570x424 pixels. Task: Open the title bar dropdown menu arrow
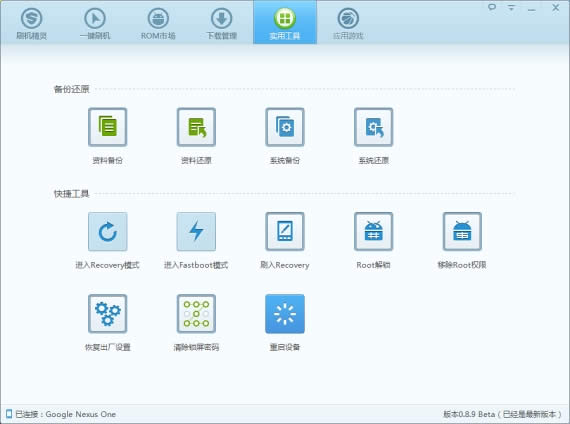click(x=511, y=7)
